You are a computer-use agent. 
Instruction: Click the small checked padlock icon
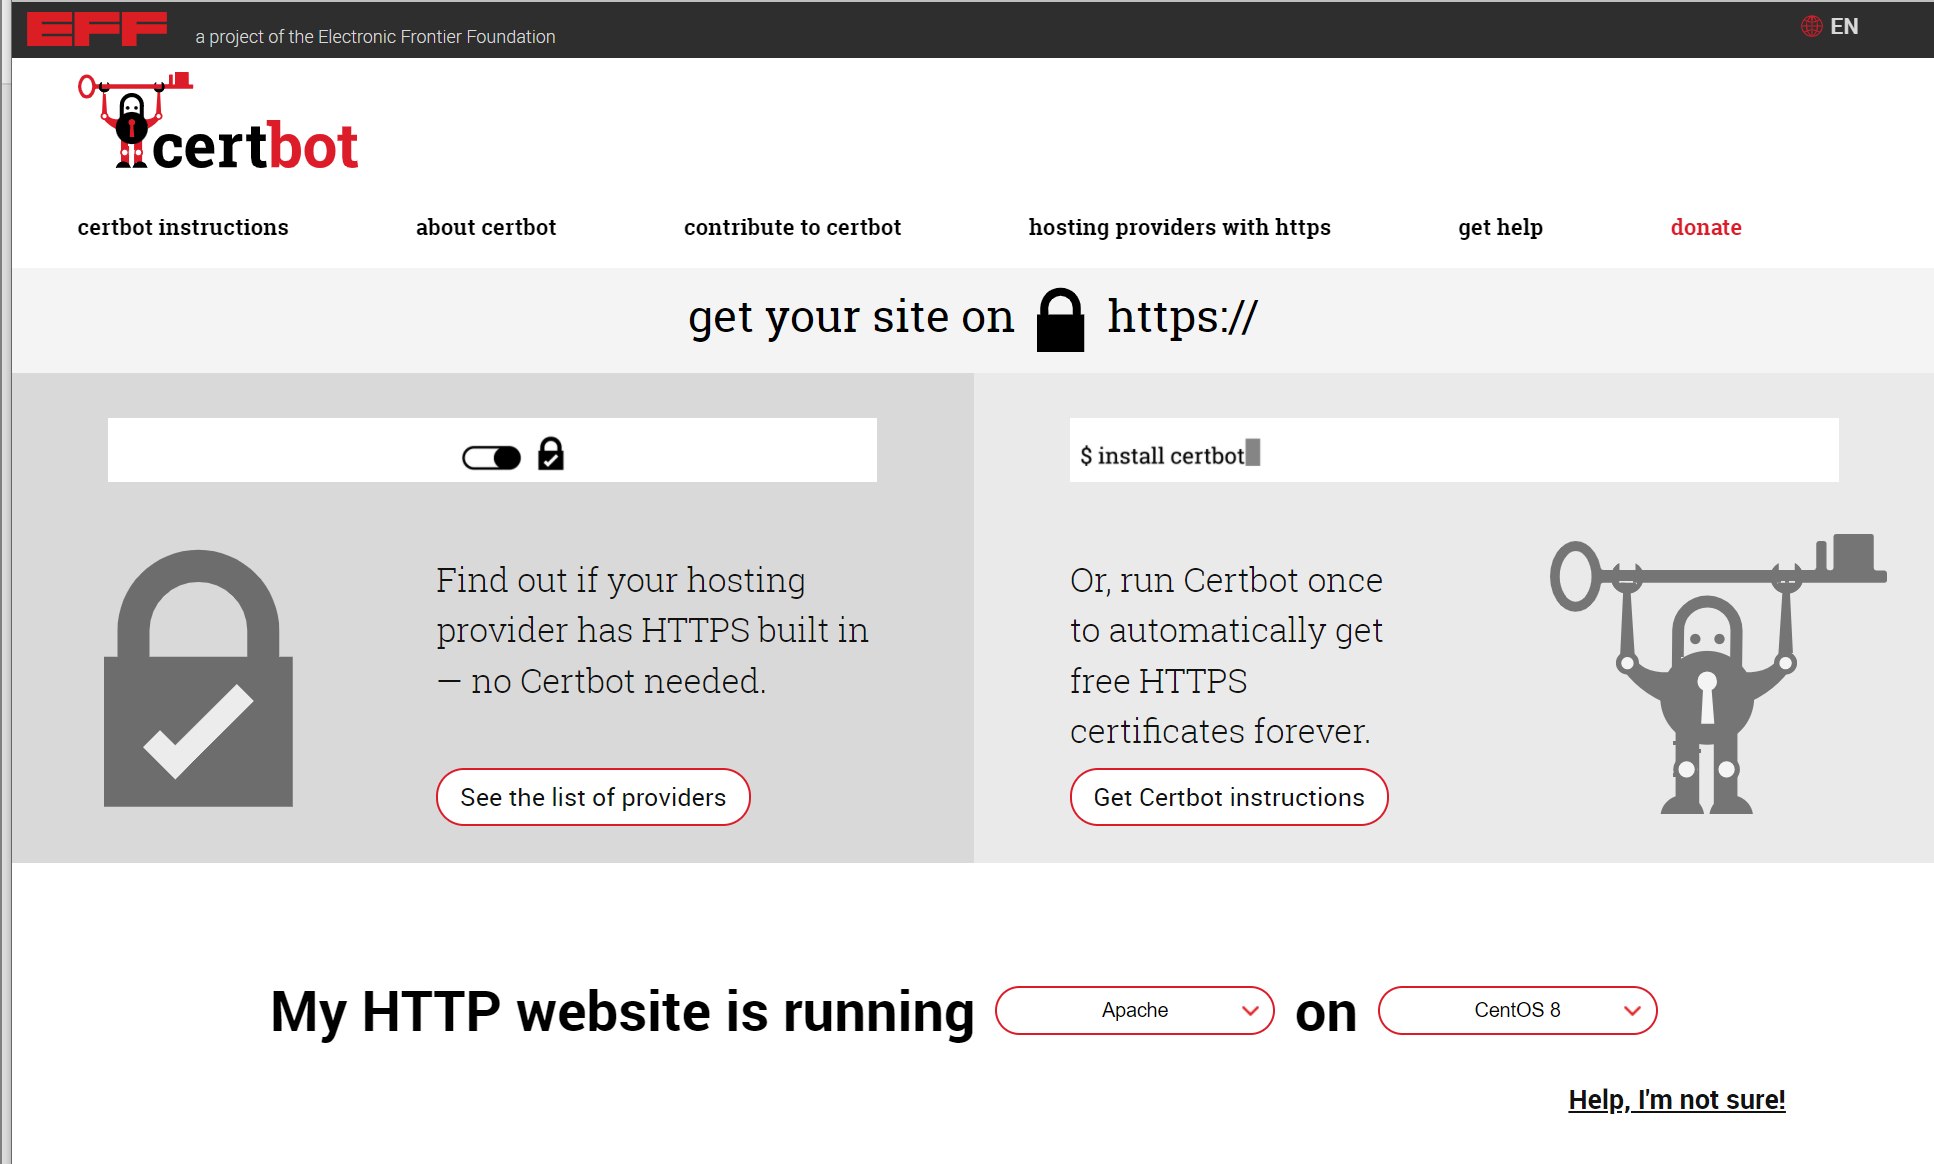pos(551,454)
